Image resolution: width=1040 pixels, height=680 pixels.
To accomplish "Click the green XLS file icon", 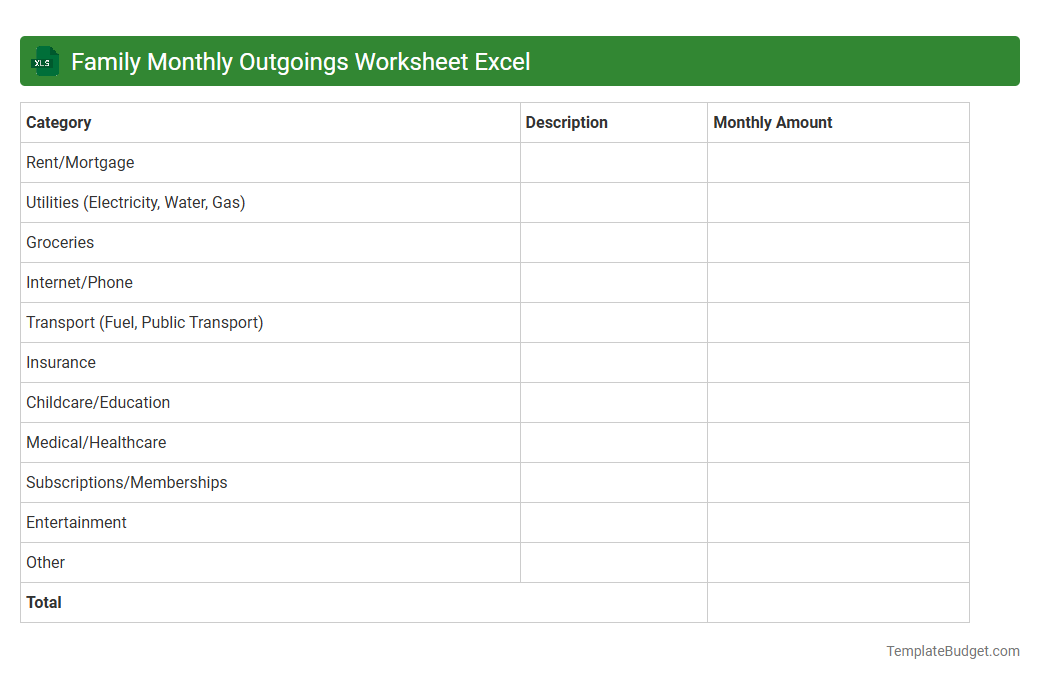I will point(44,61).
